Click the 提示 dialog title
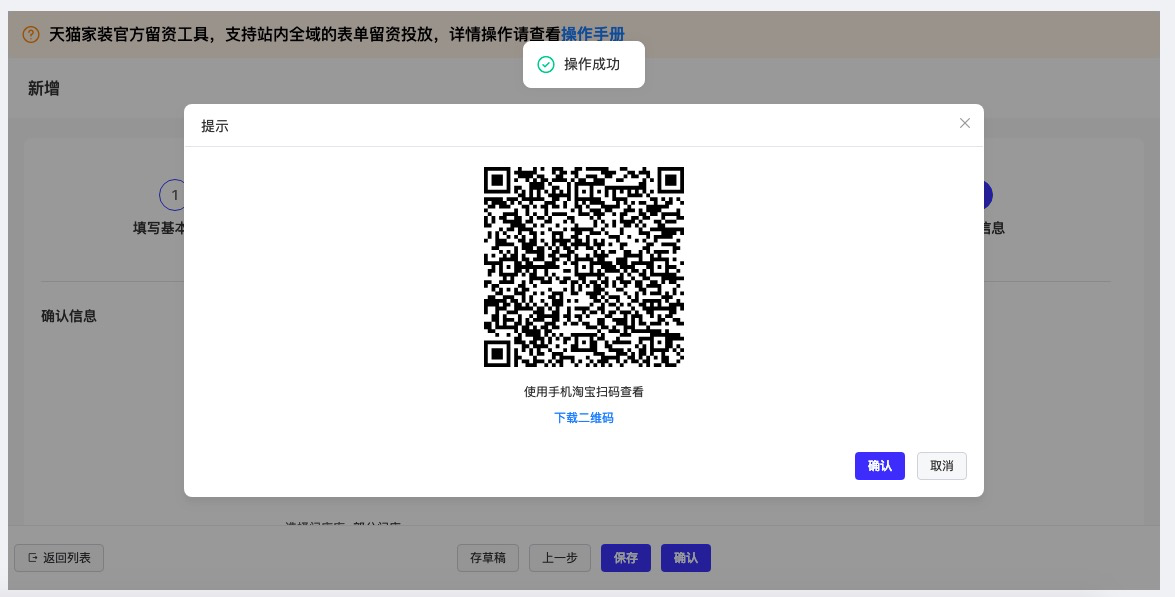The width and height of the screenshot is (1175, 597). tap(214, 126)
